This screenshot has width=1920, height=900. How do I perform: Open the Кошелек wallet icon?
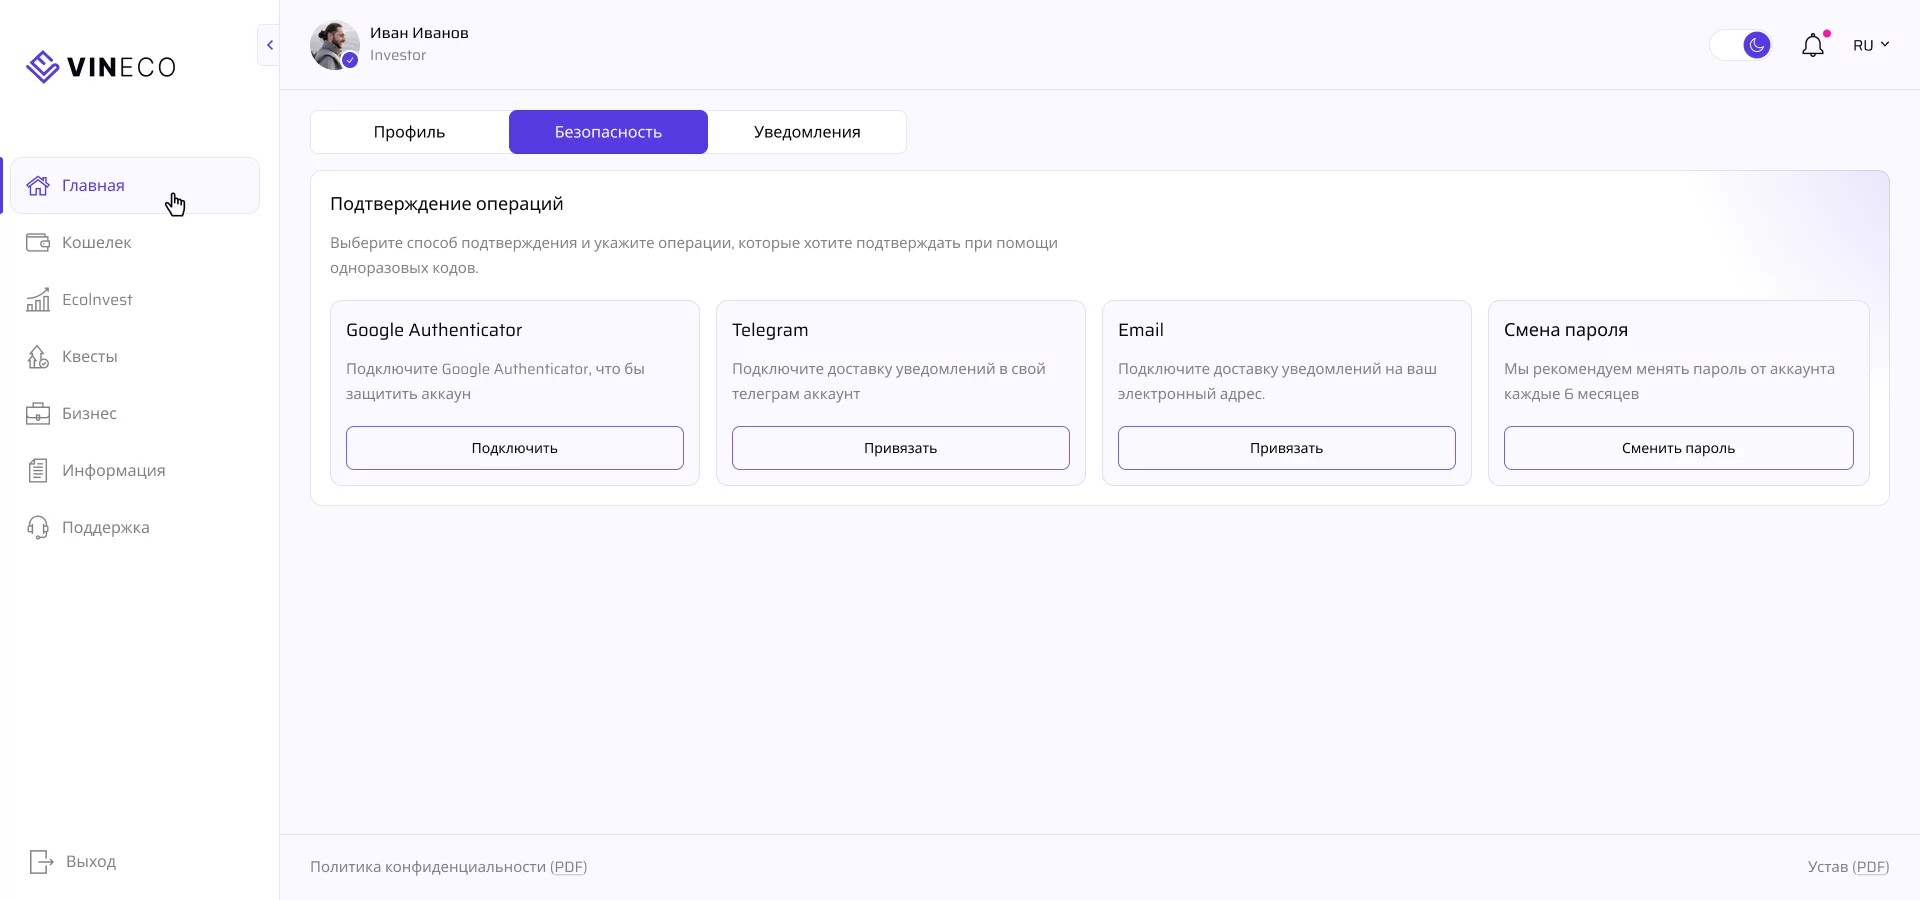[x=38, y=243]
